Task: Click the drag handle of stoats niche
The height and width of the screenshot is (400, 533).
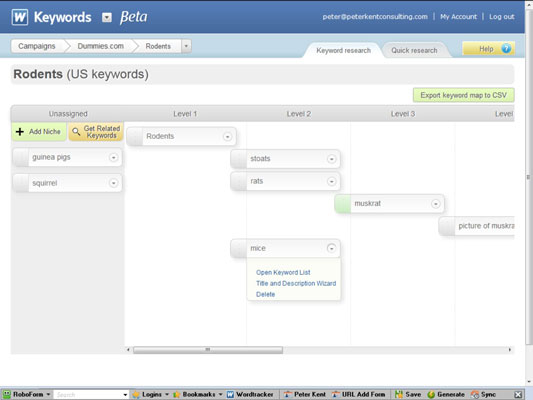Action: pos(239,159)
